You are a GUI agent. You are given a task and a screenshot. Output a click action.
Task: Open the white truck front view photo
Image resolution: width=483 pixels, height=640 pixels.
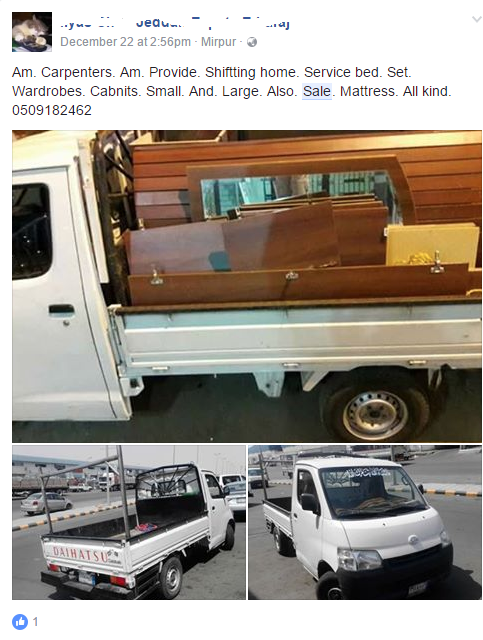pyautogui.click(x=365, y=522)
